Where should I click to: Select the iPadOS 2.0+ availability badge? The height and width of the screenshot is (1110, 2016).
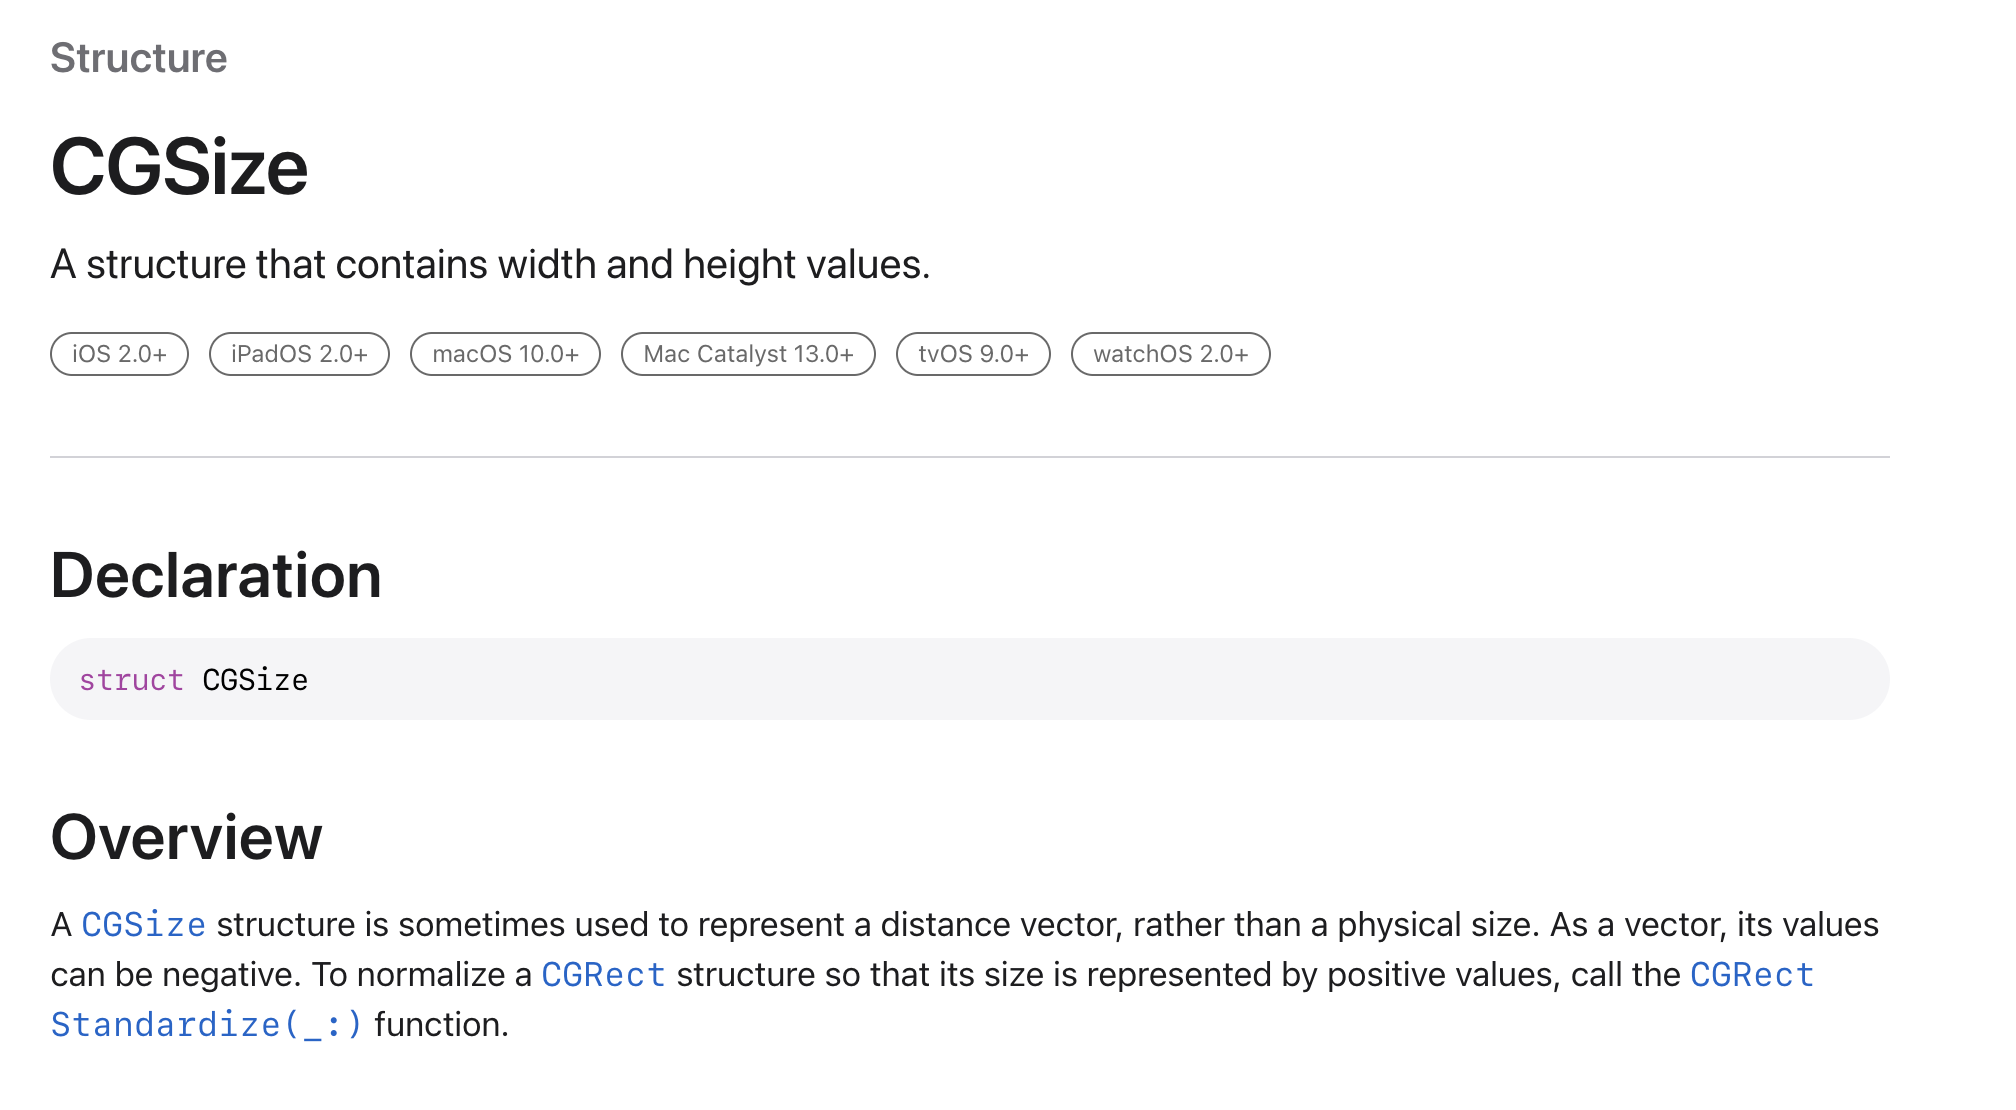tap(299, 354)
